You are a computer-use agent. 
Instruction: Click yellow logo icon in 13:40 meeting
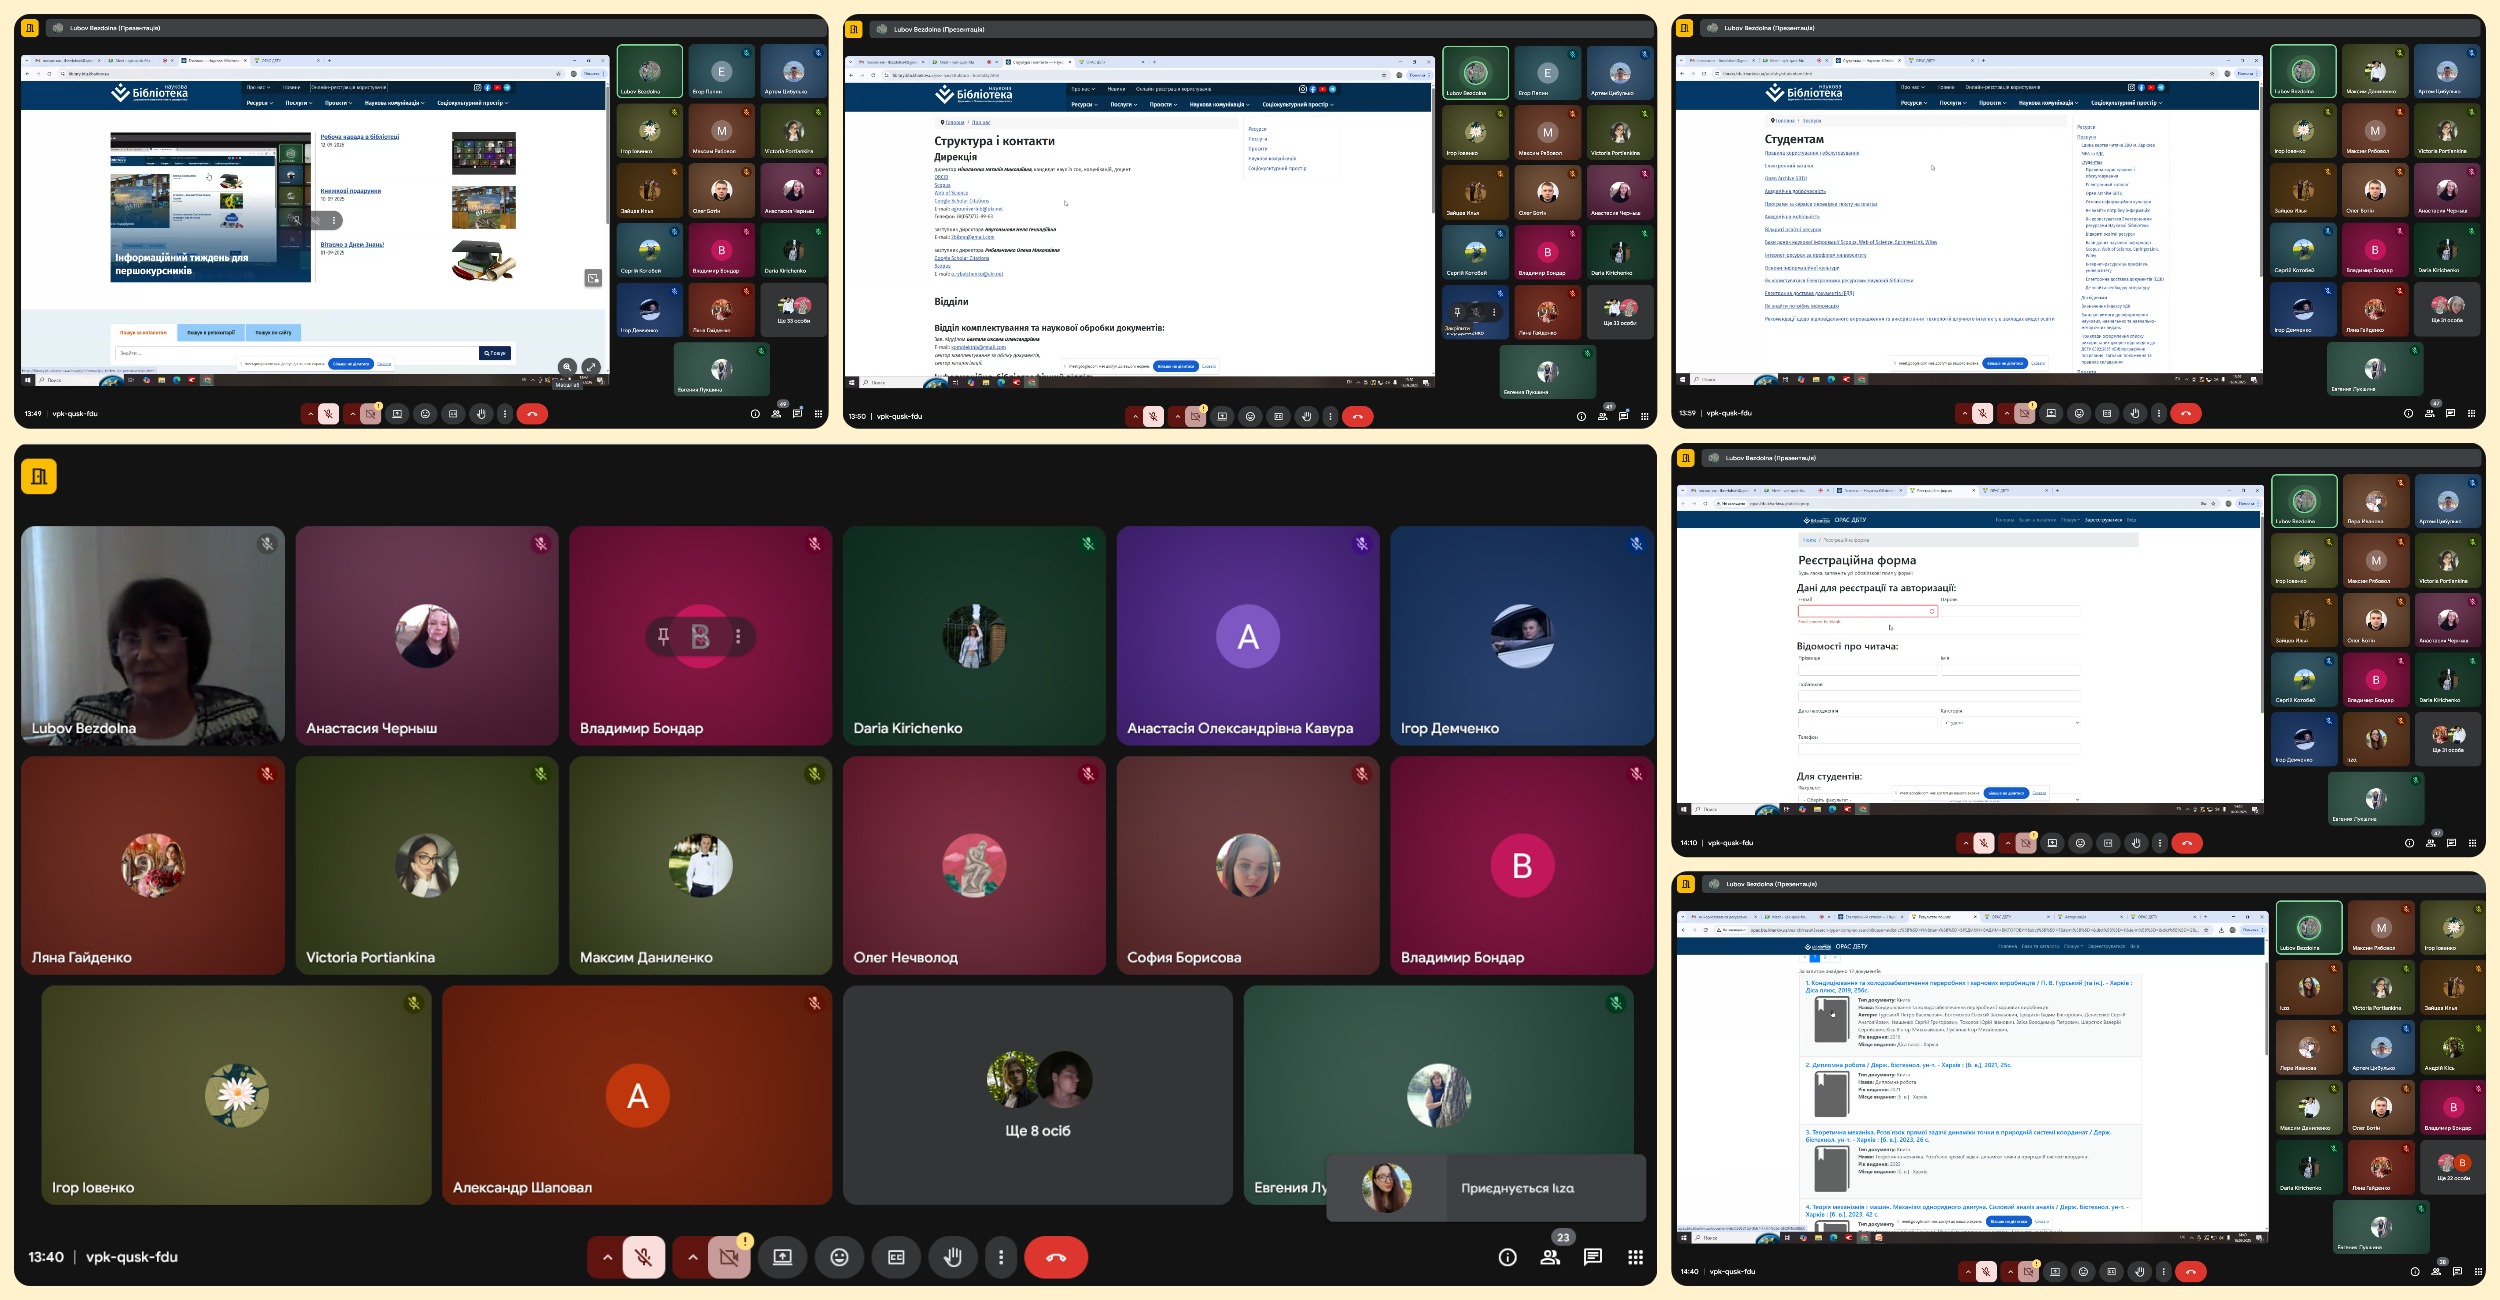click(39, 476)
